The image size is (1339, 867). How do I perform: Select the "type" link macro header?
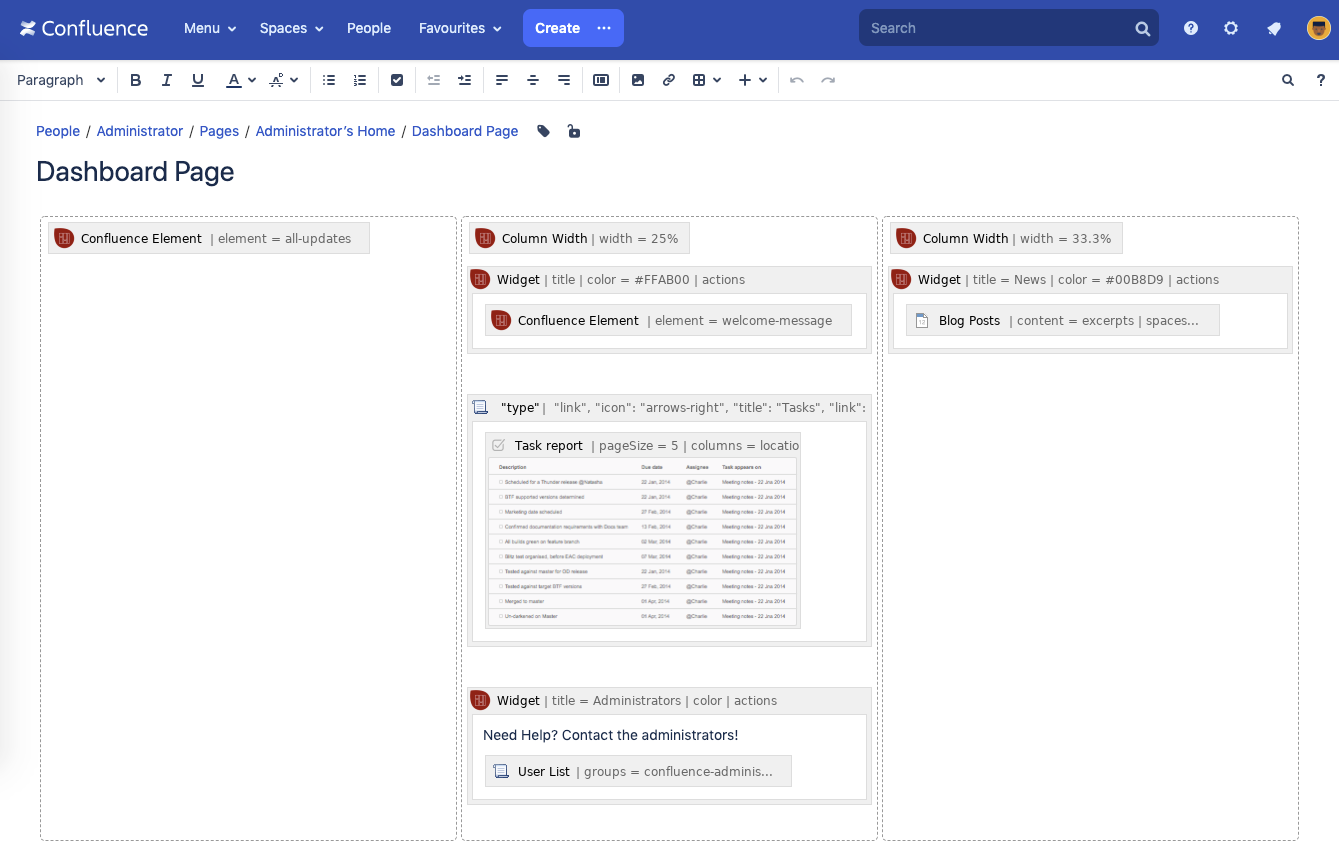pos(669,407)
